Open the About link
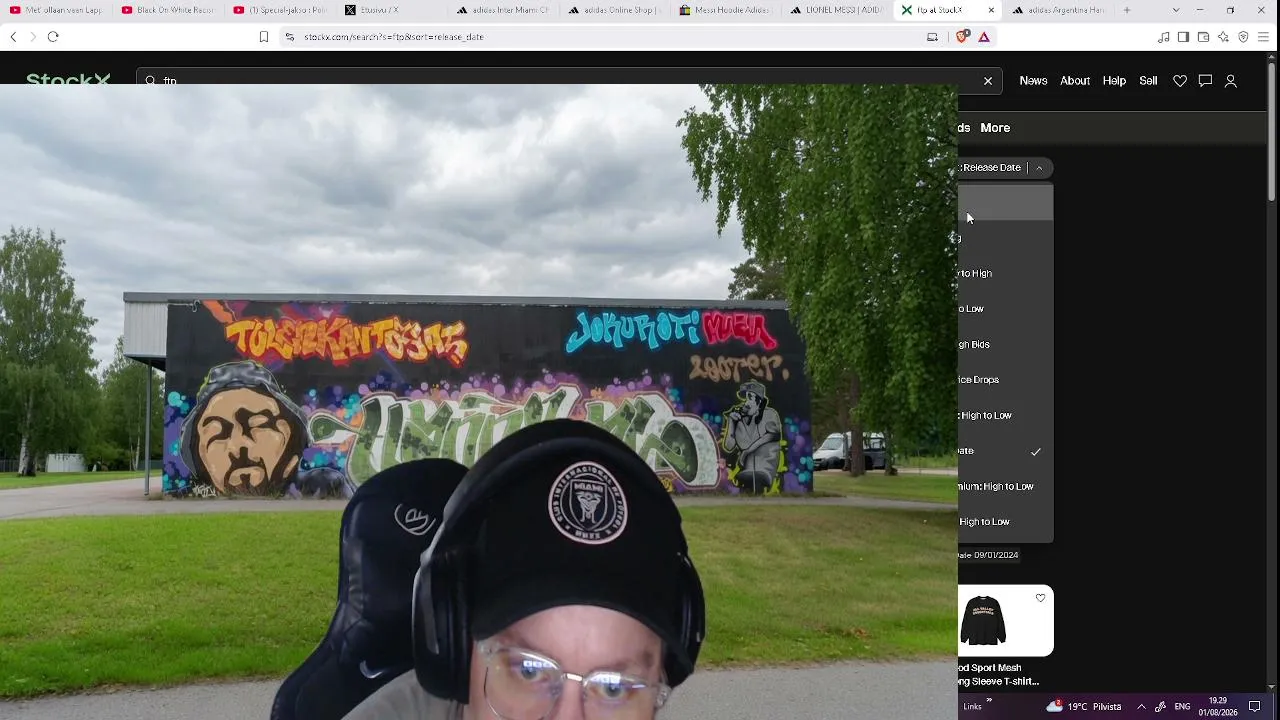Screen dimensions: 1280x720 click(x=1075, y=81)
